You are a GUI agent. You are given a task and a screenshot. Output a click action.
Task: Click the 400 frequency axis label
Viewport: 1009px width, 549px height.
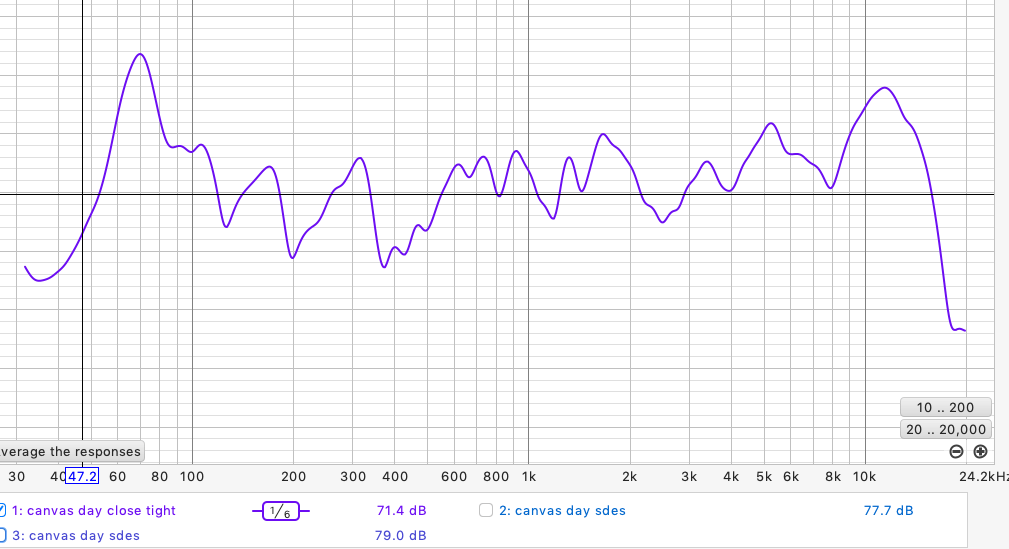[x=395, y=476]
